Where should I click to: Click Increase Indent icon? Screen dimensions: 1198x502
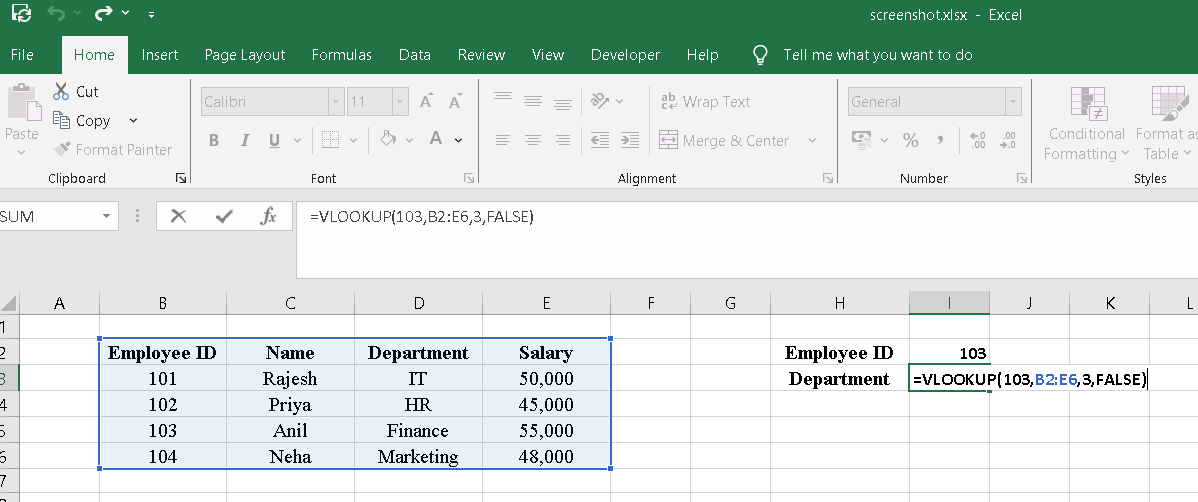(x=630, y=141)
